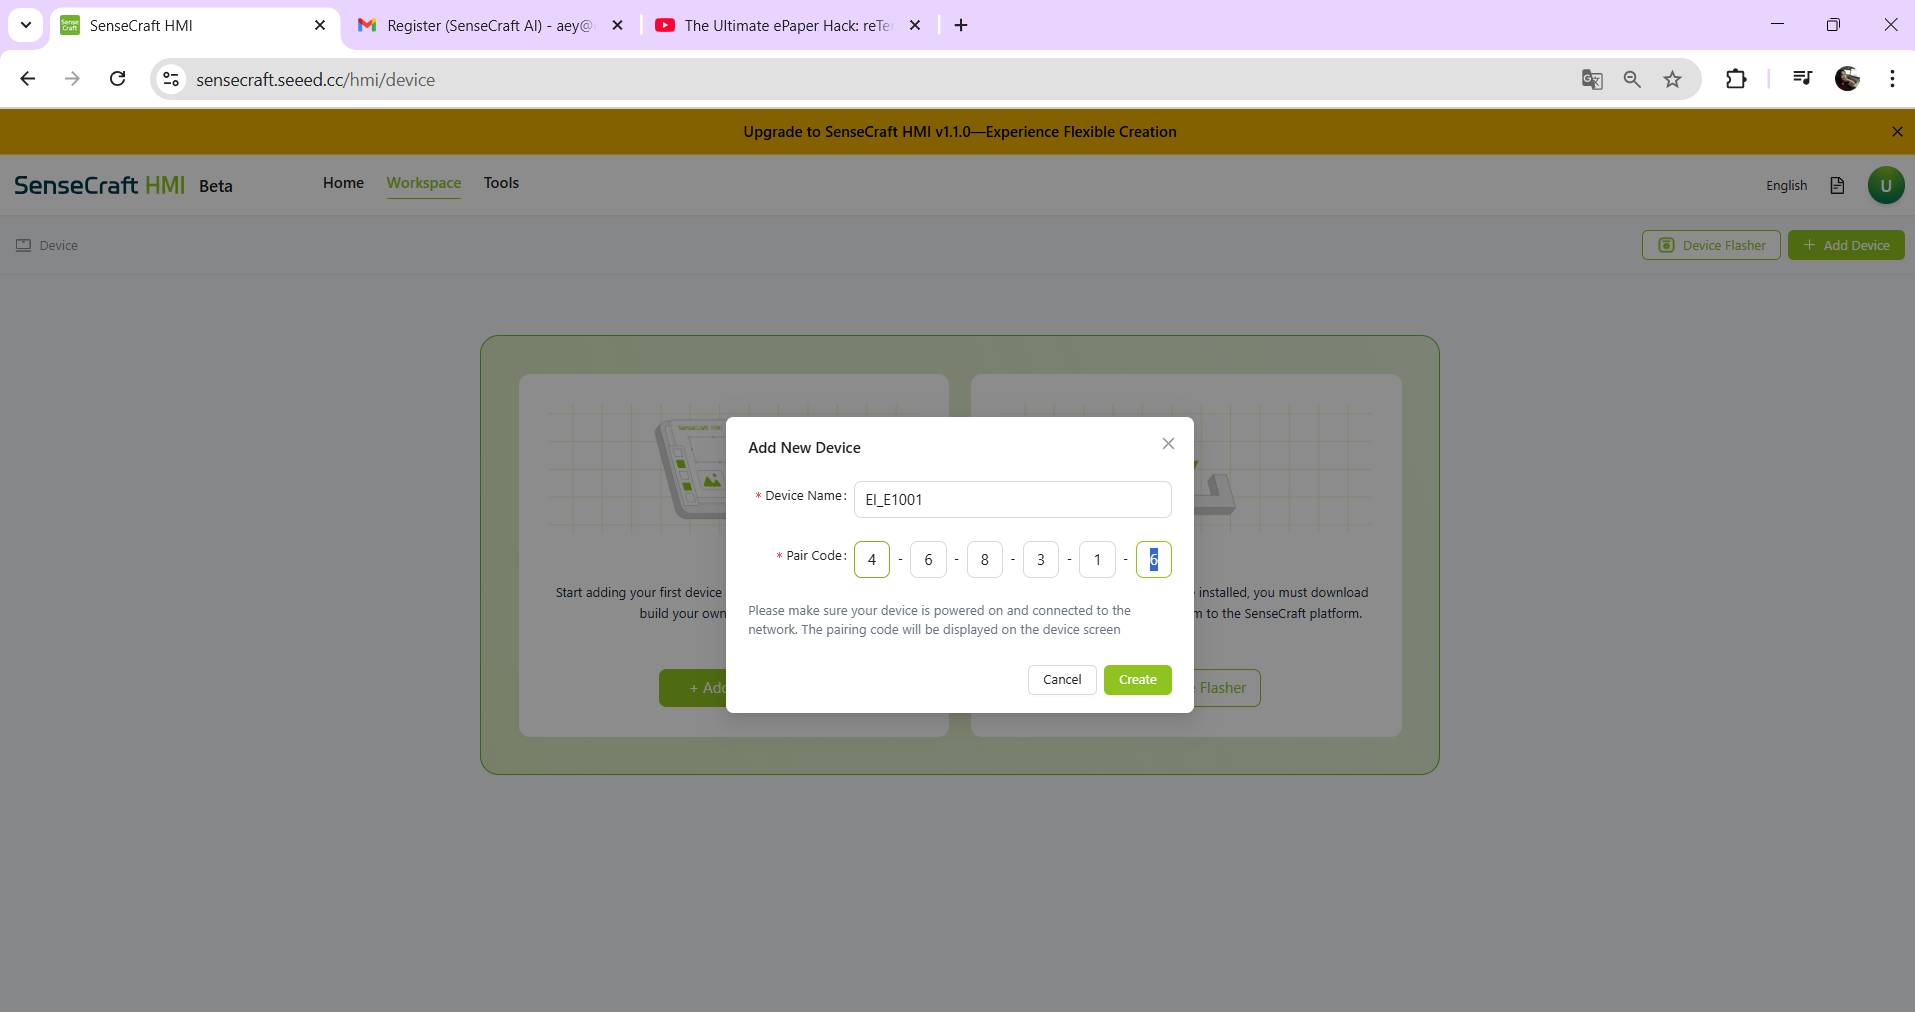Screen dimensions: 1915x1012
Task: Close the Add New Device dialog
Action: point(1168,444)
